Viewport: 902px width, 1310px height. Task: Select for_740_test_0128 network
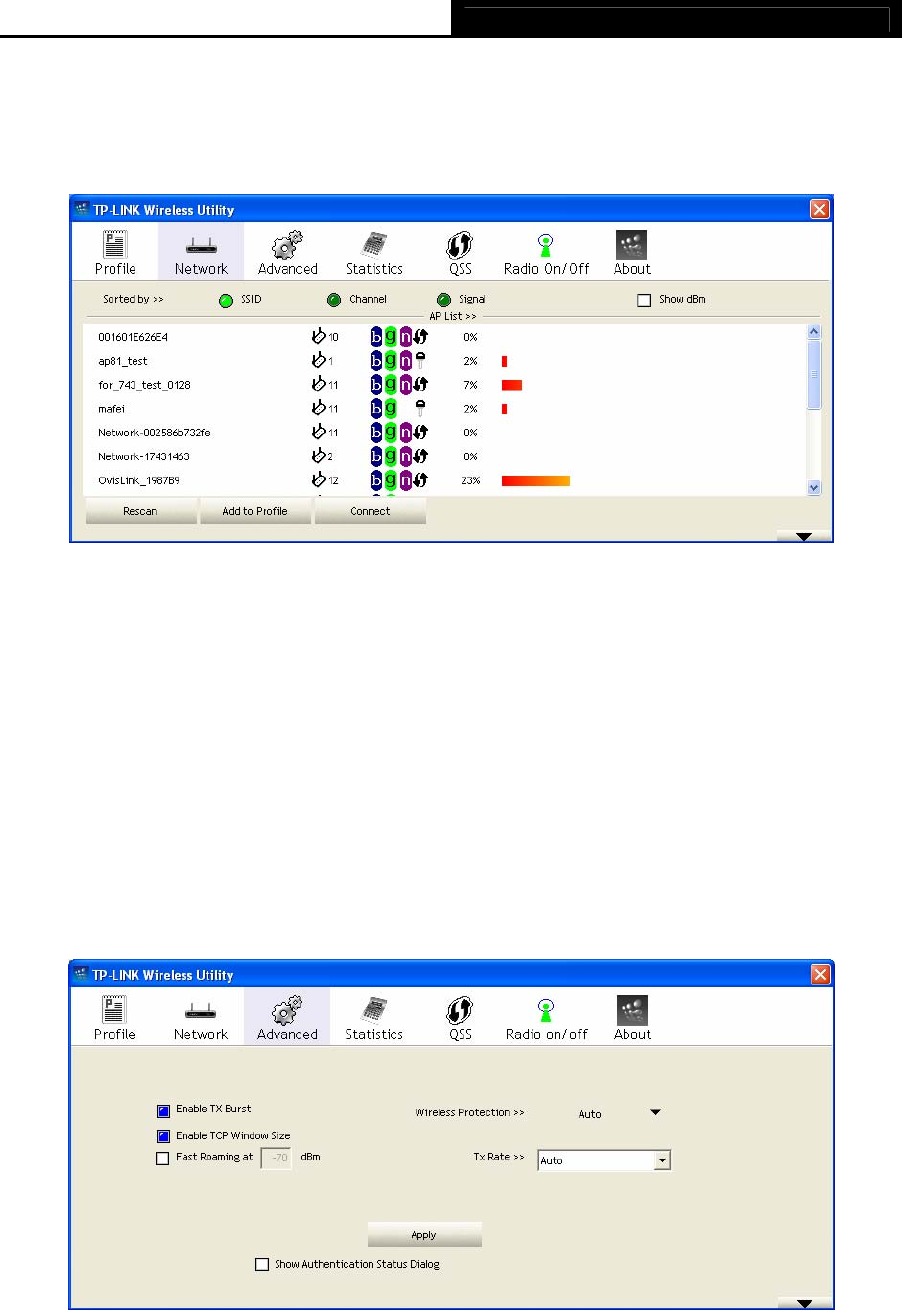coord(445,385)
